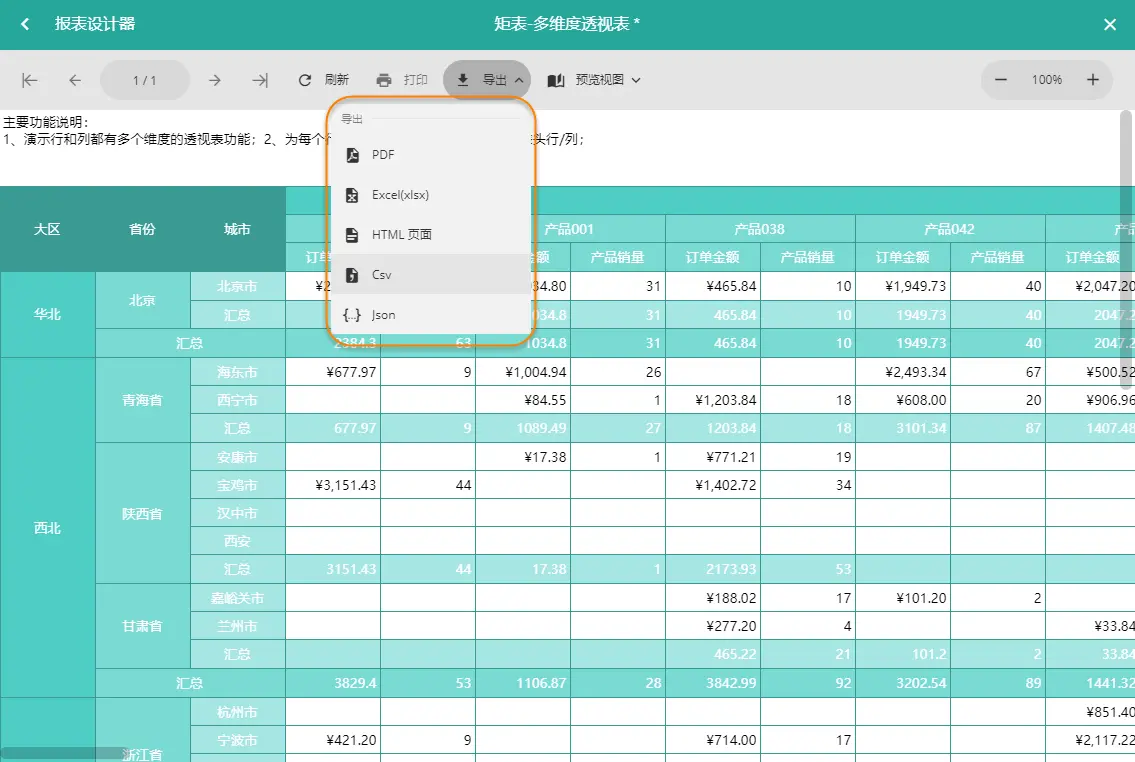Select HTML 页面 export option
1135x762 pixels.
431,234
